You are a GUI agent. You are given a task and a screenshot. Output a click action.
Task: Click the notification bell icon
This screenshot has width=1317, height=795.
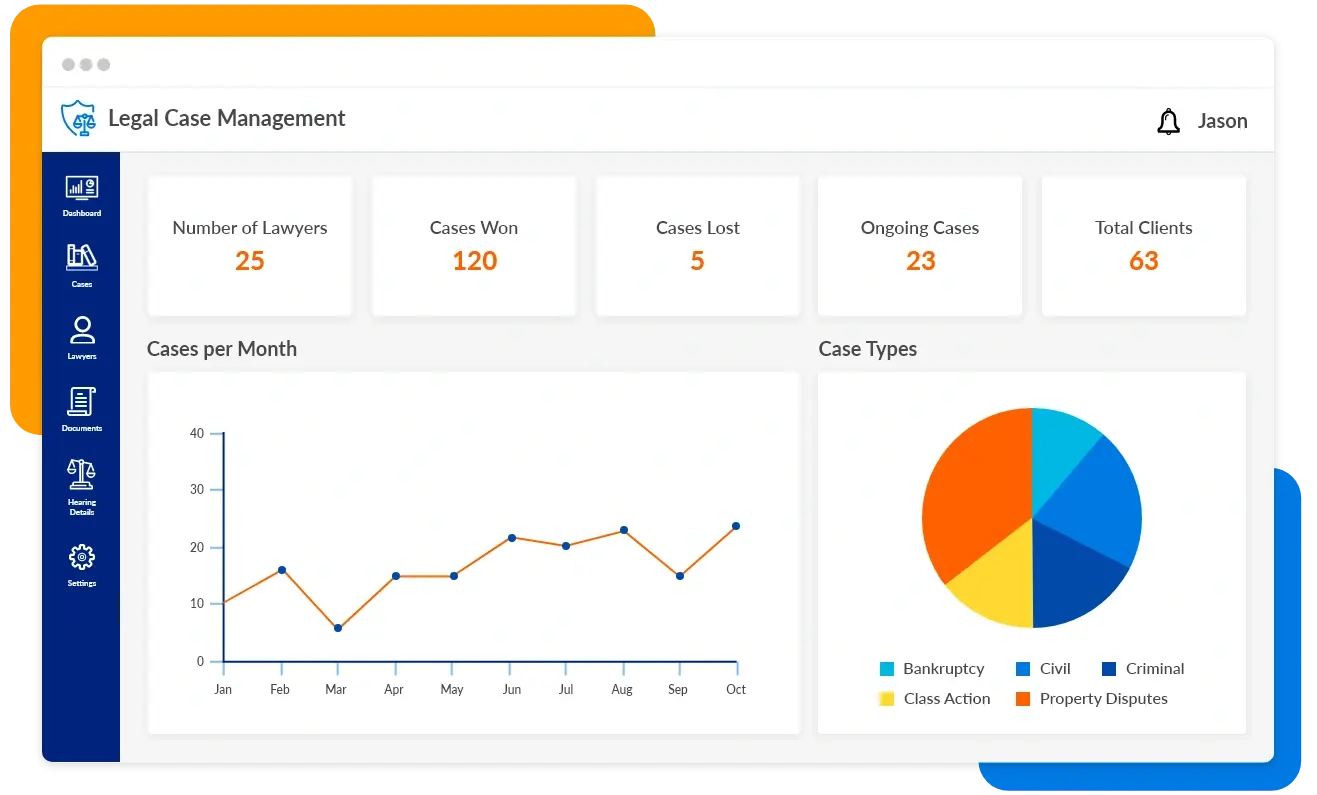point(1168,120)
